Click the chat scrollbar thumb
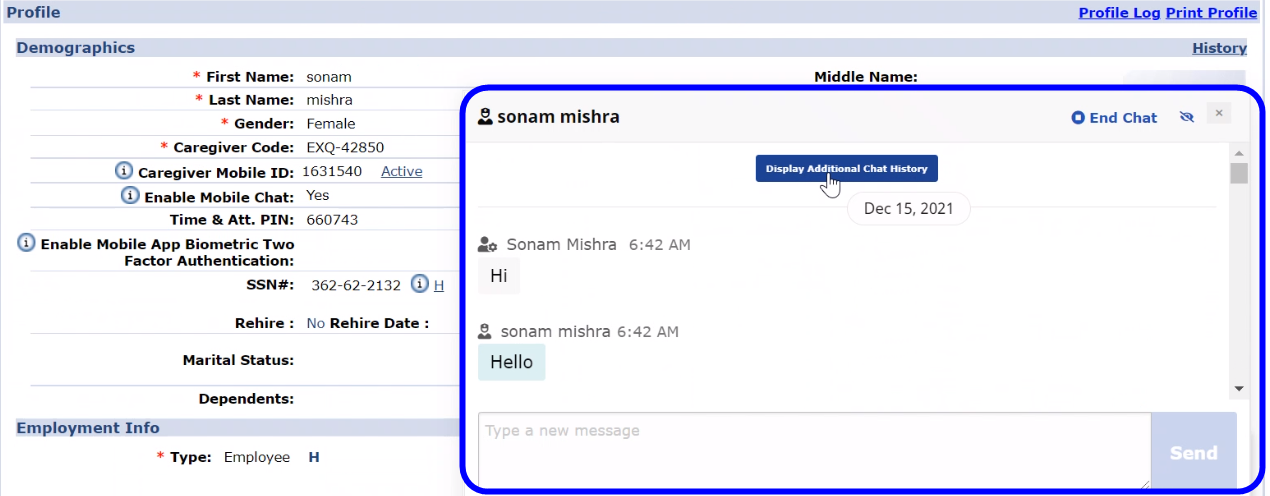1270x496 pixels. pyautogui.click(x=1239, y=174)
